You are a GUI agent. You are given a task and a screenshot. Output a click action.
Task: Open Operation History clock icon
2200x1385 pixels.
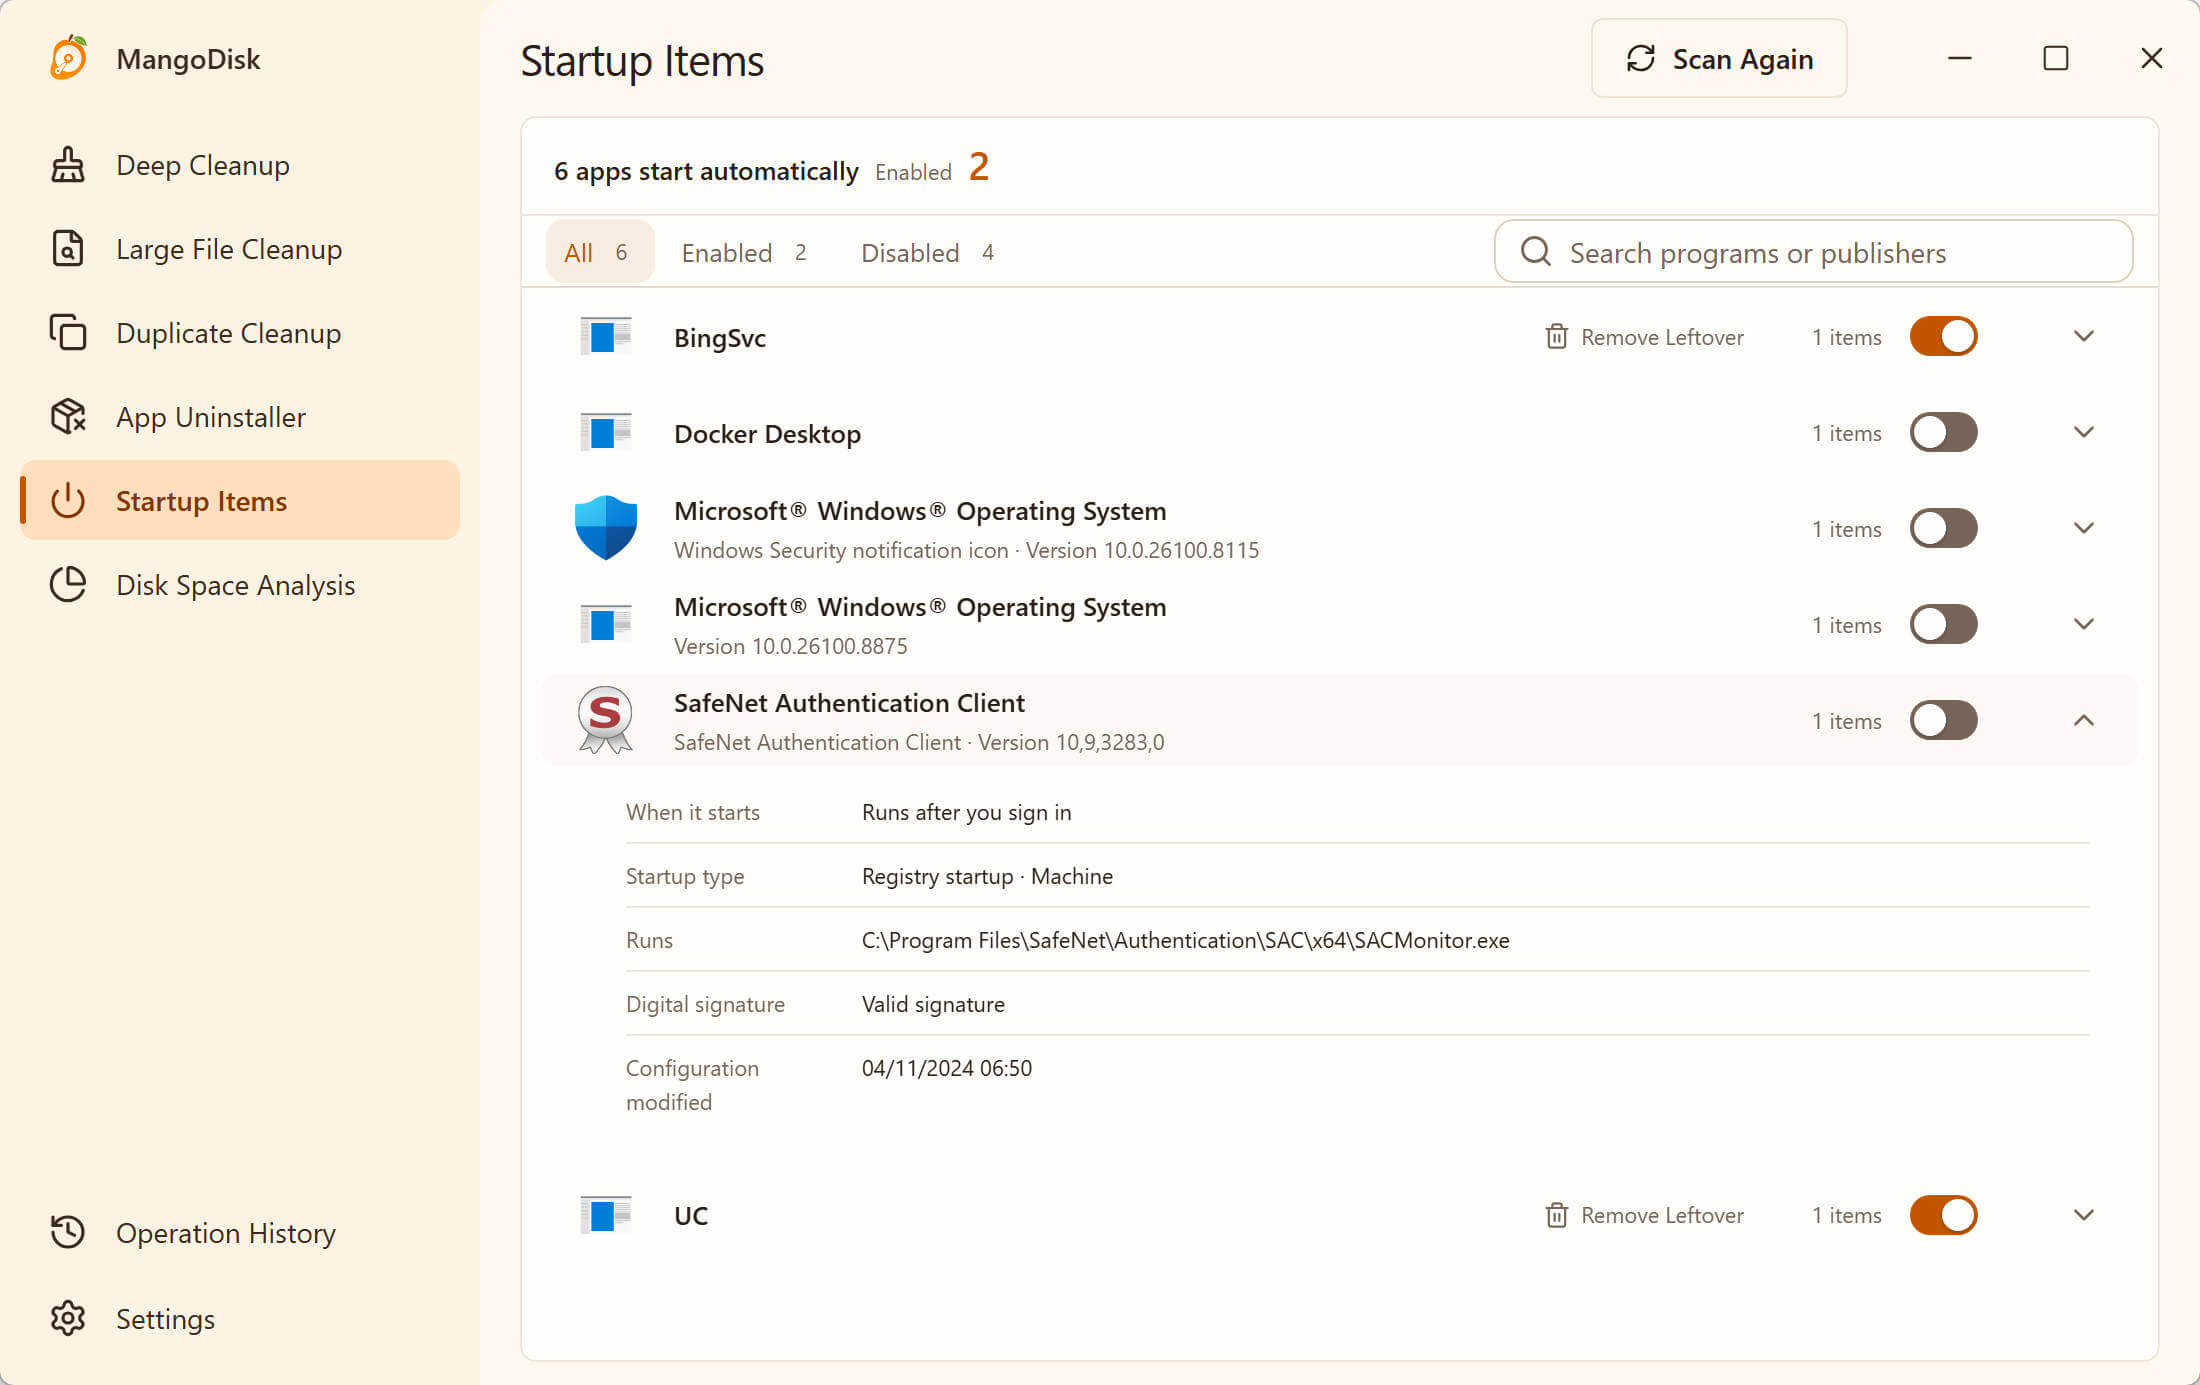pos(68,1233)
